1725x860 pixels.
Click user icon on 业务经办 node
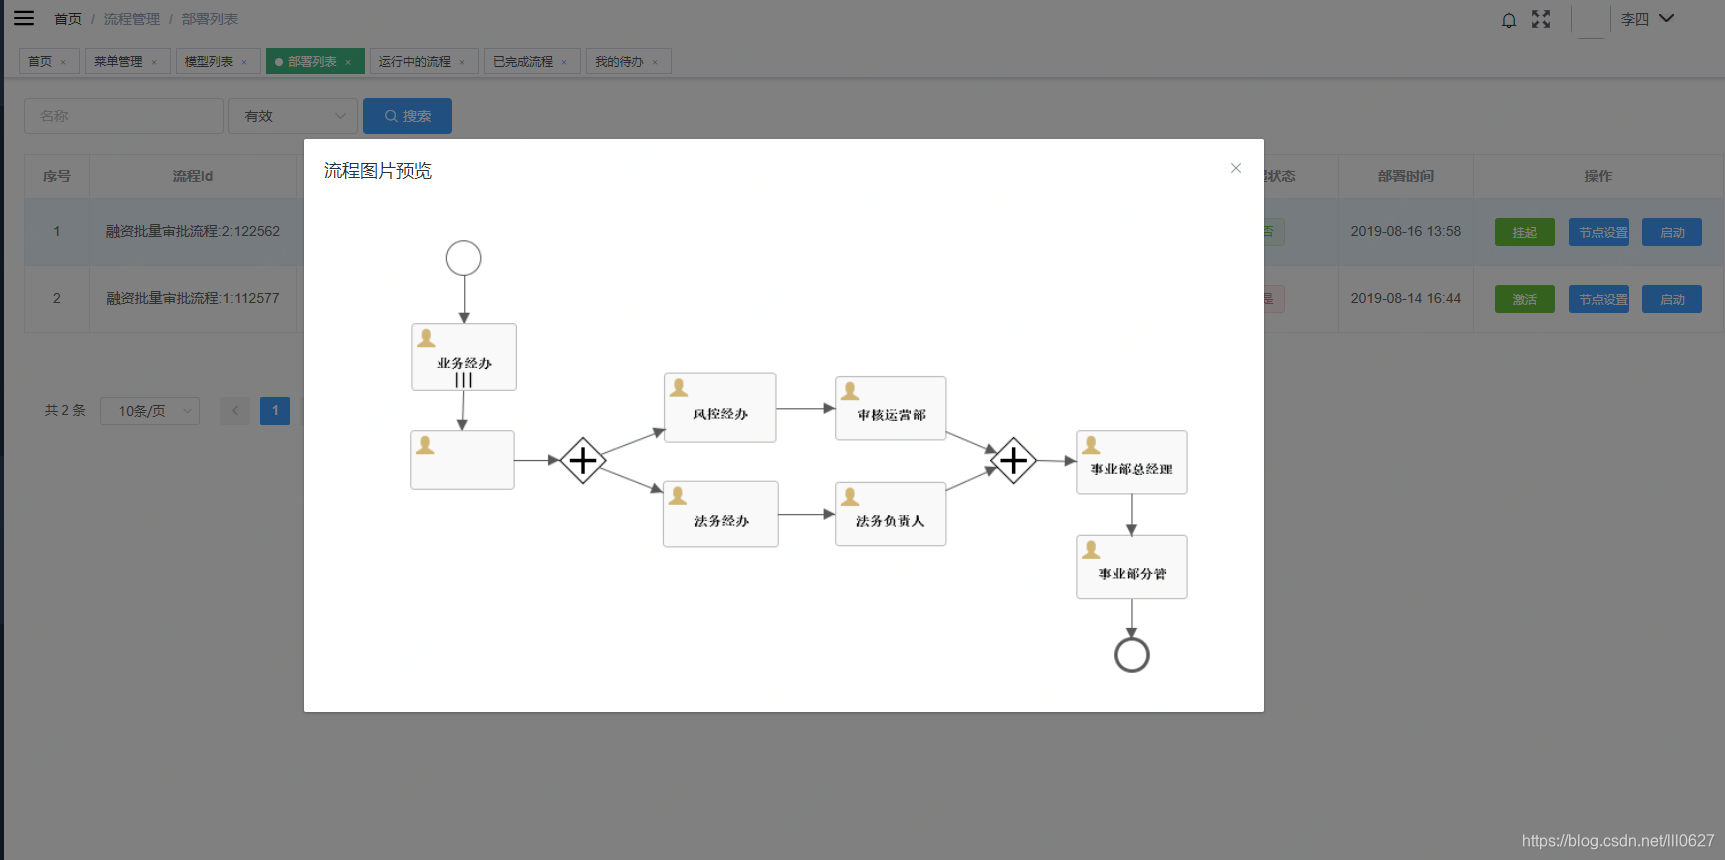coord(426,338)
